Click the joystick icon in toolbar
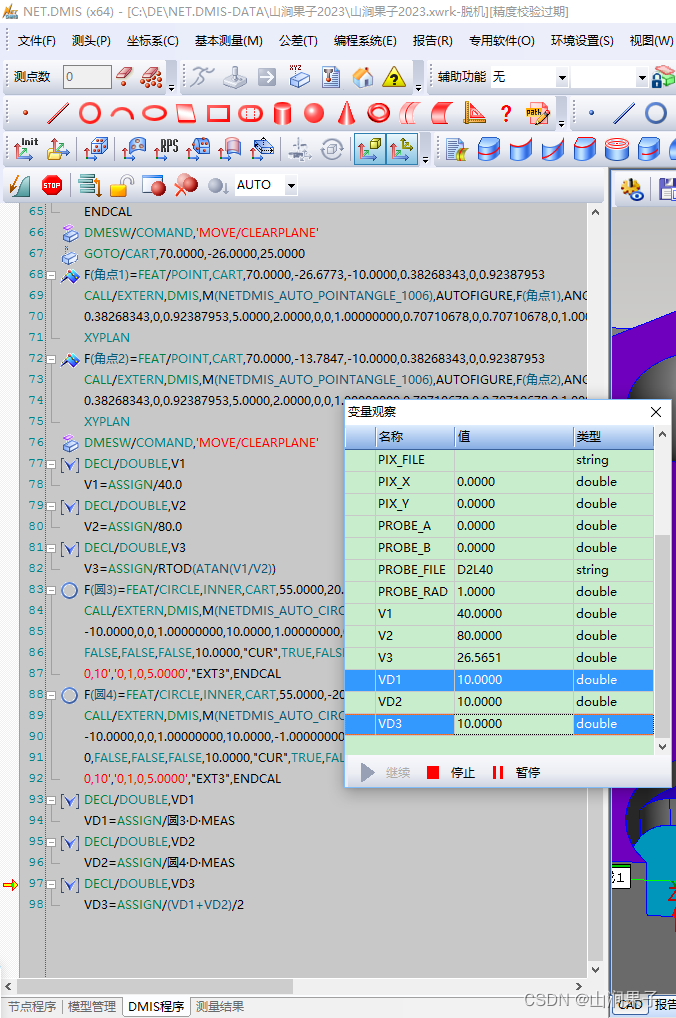 pyautogui.click(x=234, y=77)
